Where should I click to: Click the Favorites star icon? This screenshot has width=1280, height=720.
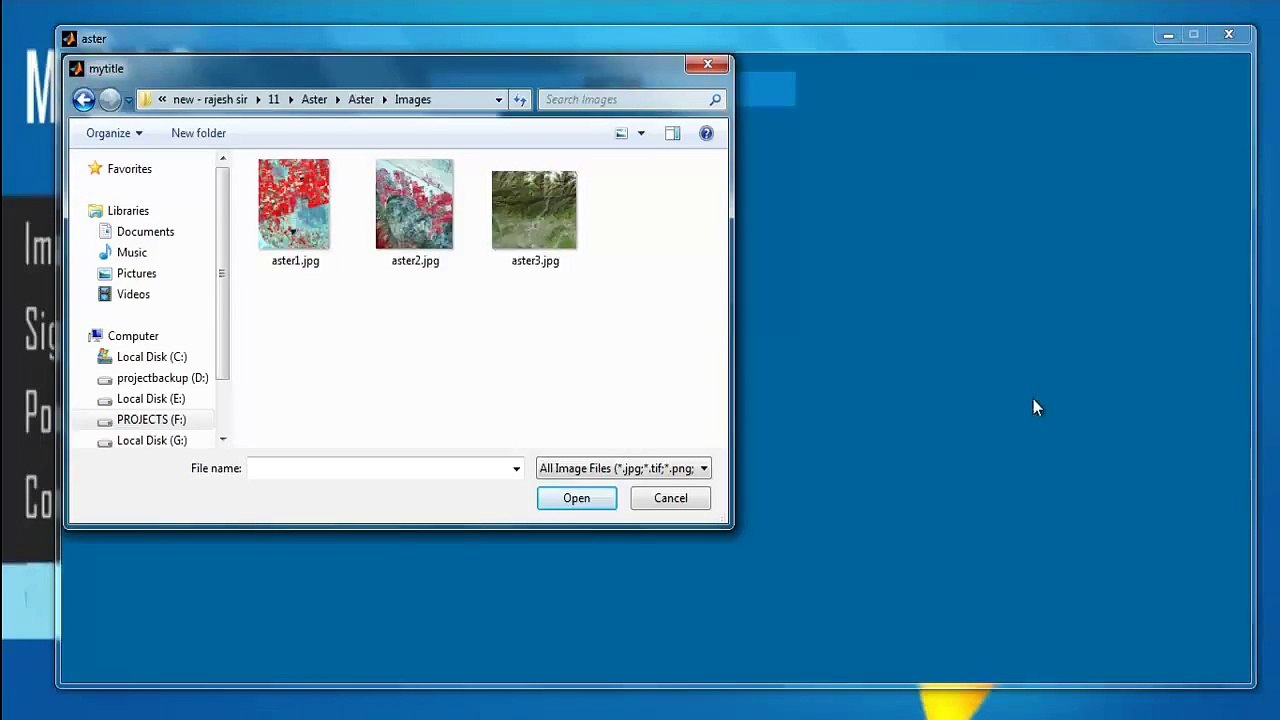click(95, 168)
